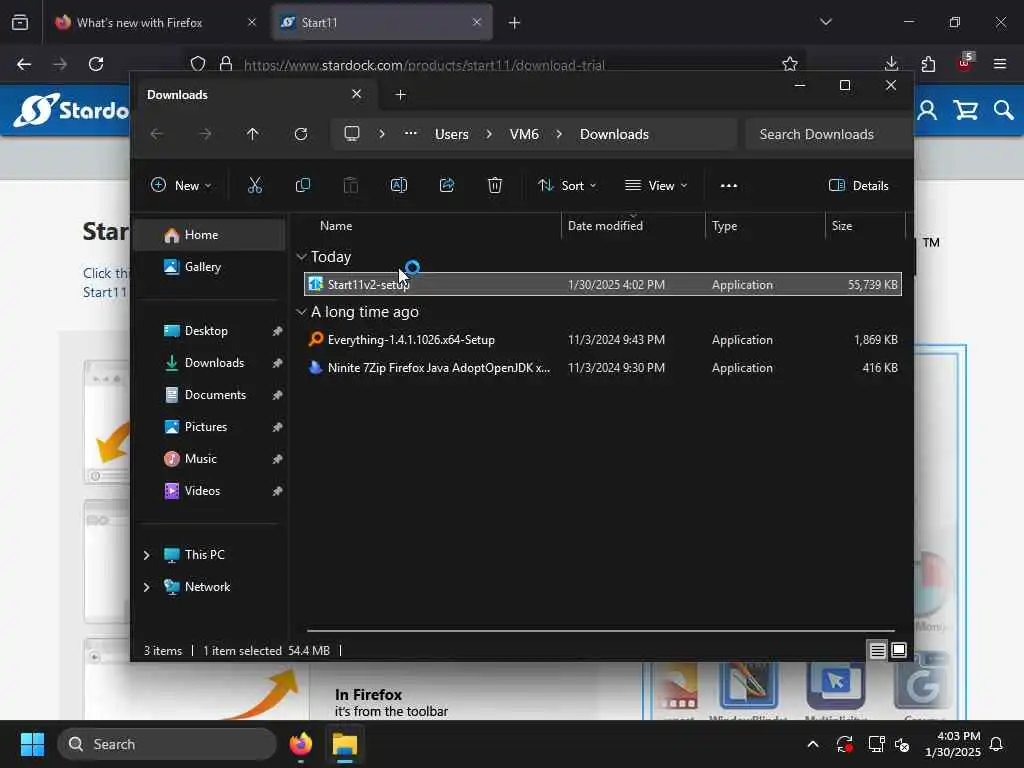Expand chevron after Users in breadcrumb
Screen dimensions: 1024x768
pyautogui.click(x=489, y=134)
